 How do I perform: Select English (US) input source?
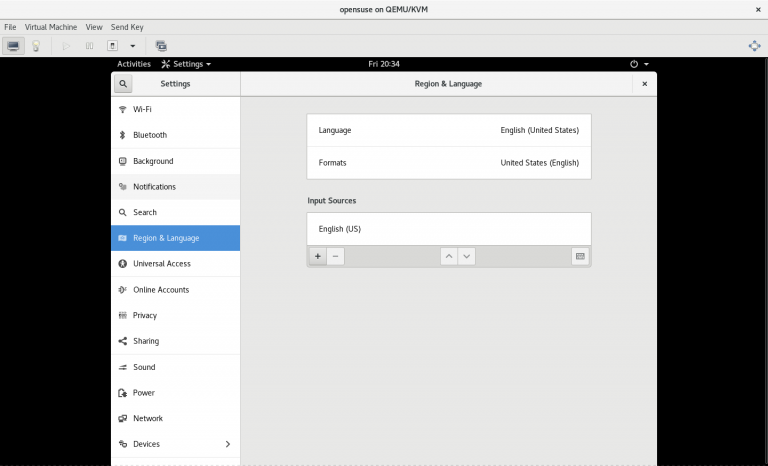pyautogui.click(x=448, y=229)
